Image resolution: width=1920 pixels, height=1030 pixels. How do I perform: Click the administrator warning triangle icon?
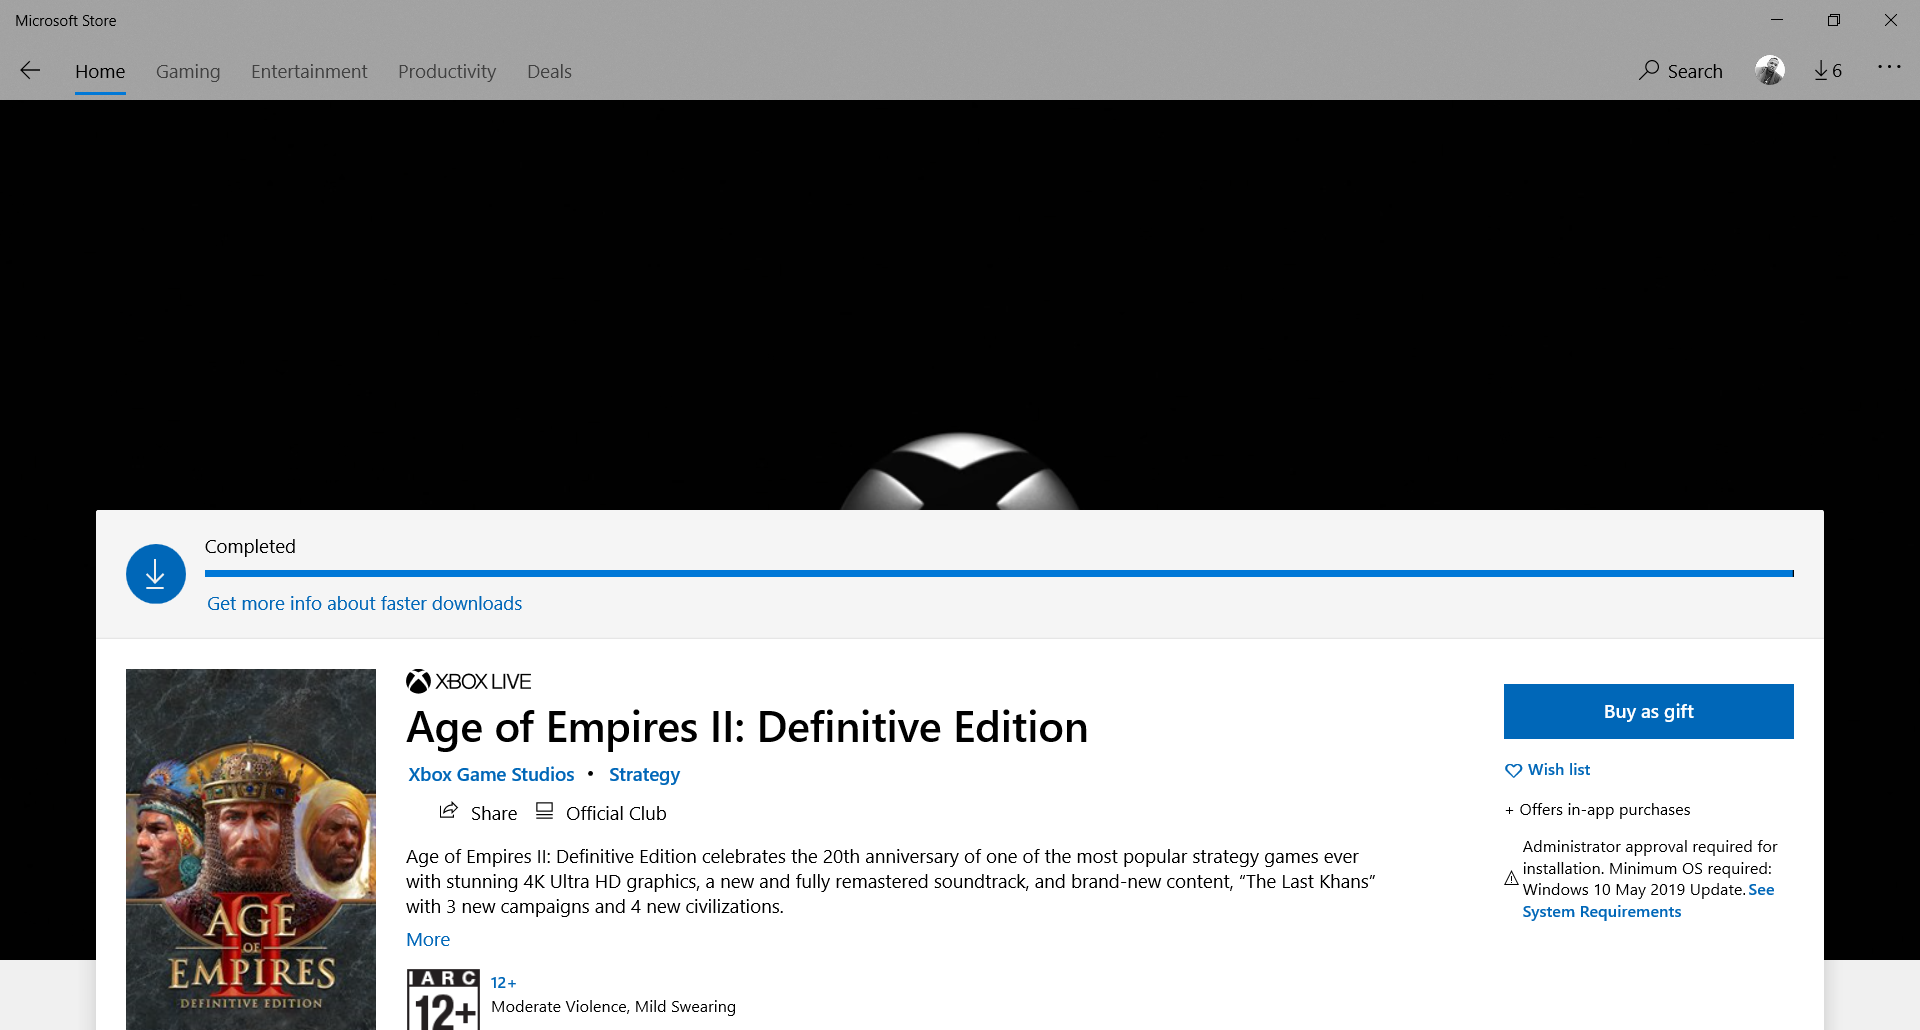tap(1511, 879)
